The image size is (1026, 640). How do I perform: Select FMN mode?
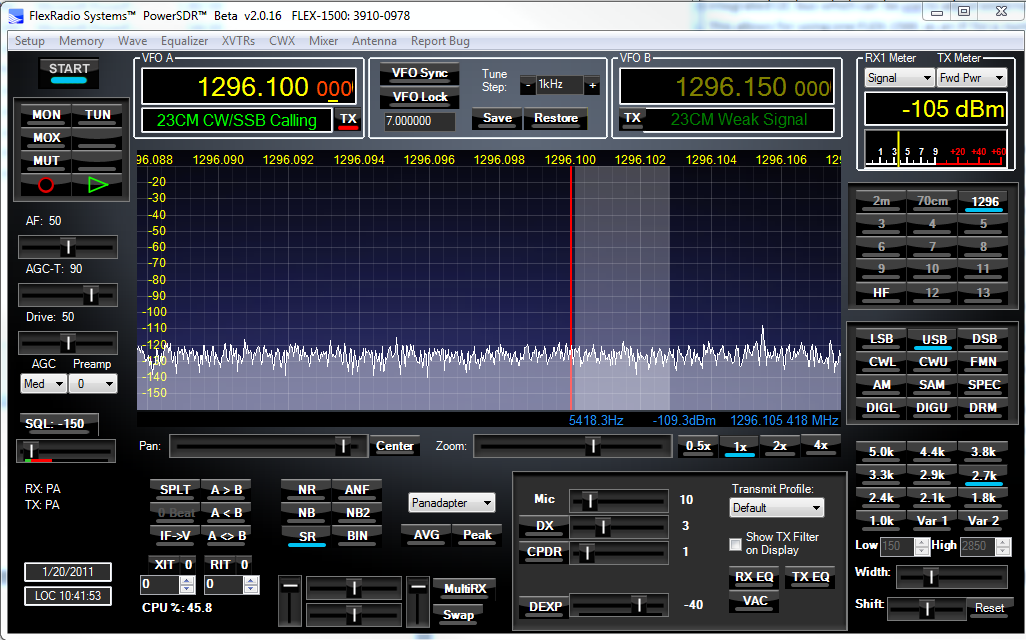click(983, 362)
